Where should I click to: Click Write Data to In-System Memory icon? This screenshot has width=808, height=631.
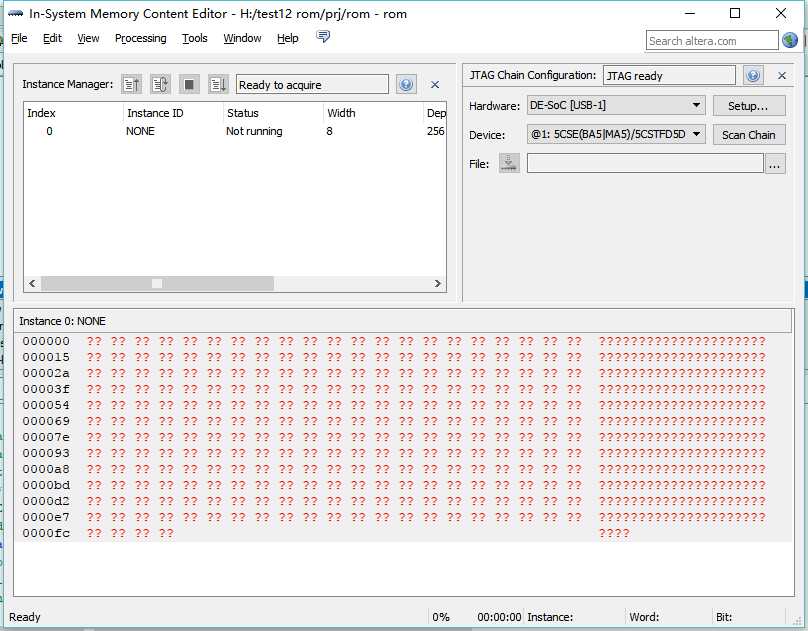(218, 84)
